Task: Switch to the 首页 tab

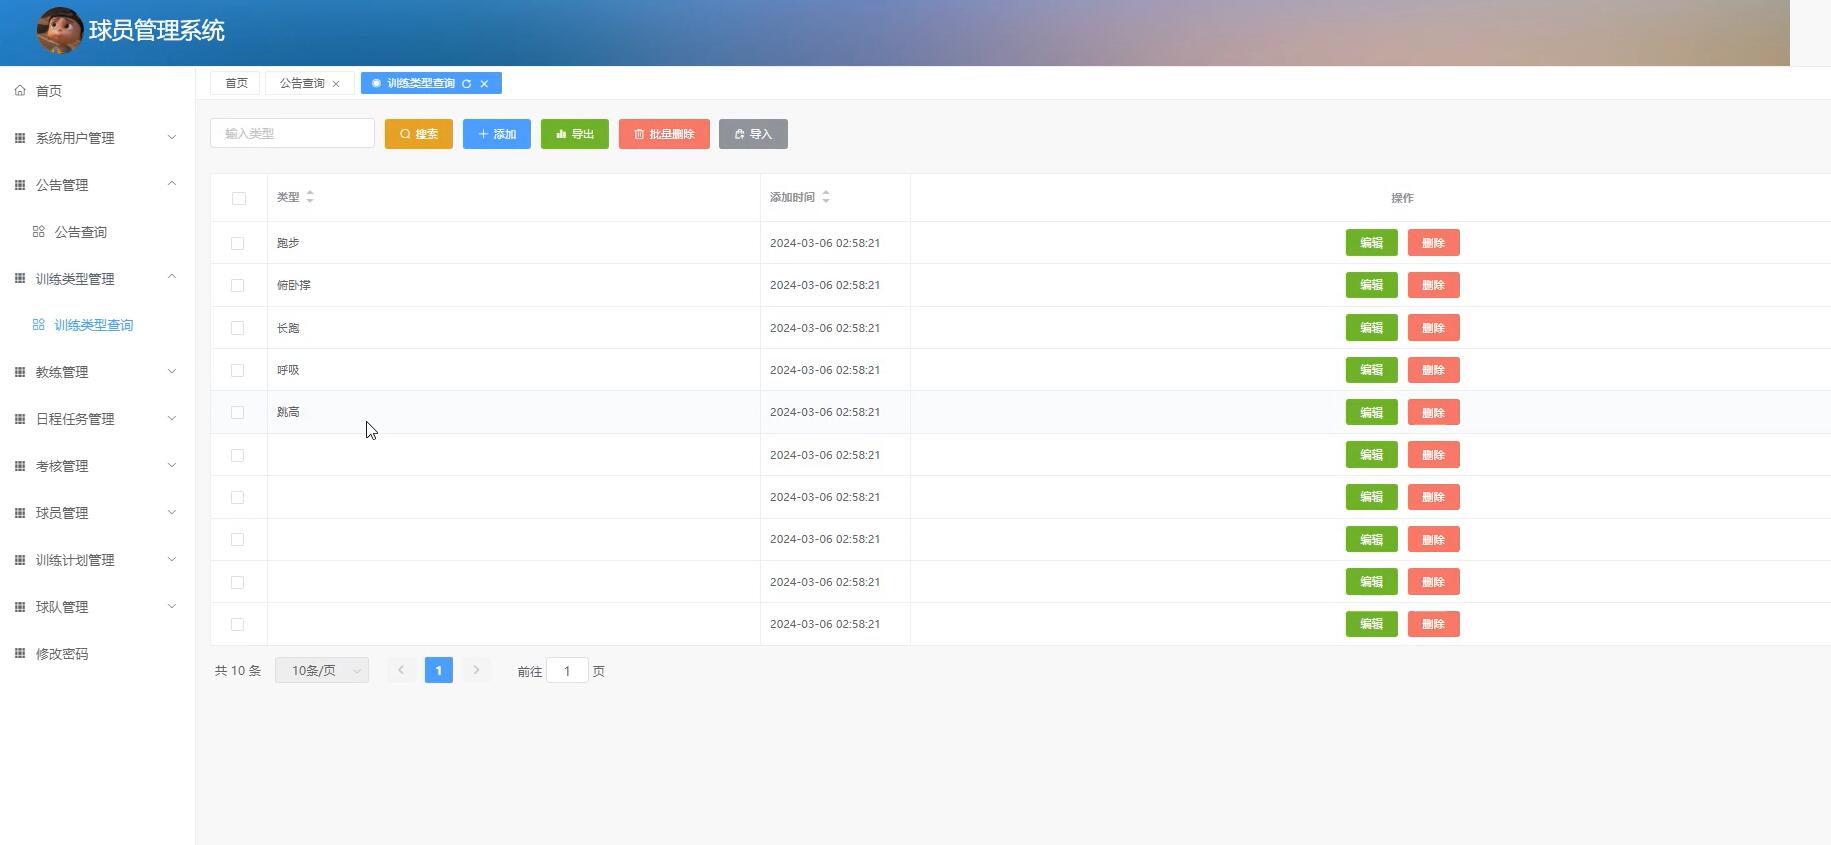Action: 236,83
